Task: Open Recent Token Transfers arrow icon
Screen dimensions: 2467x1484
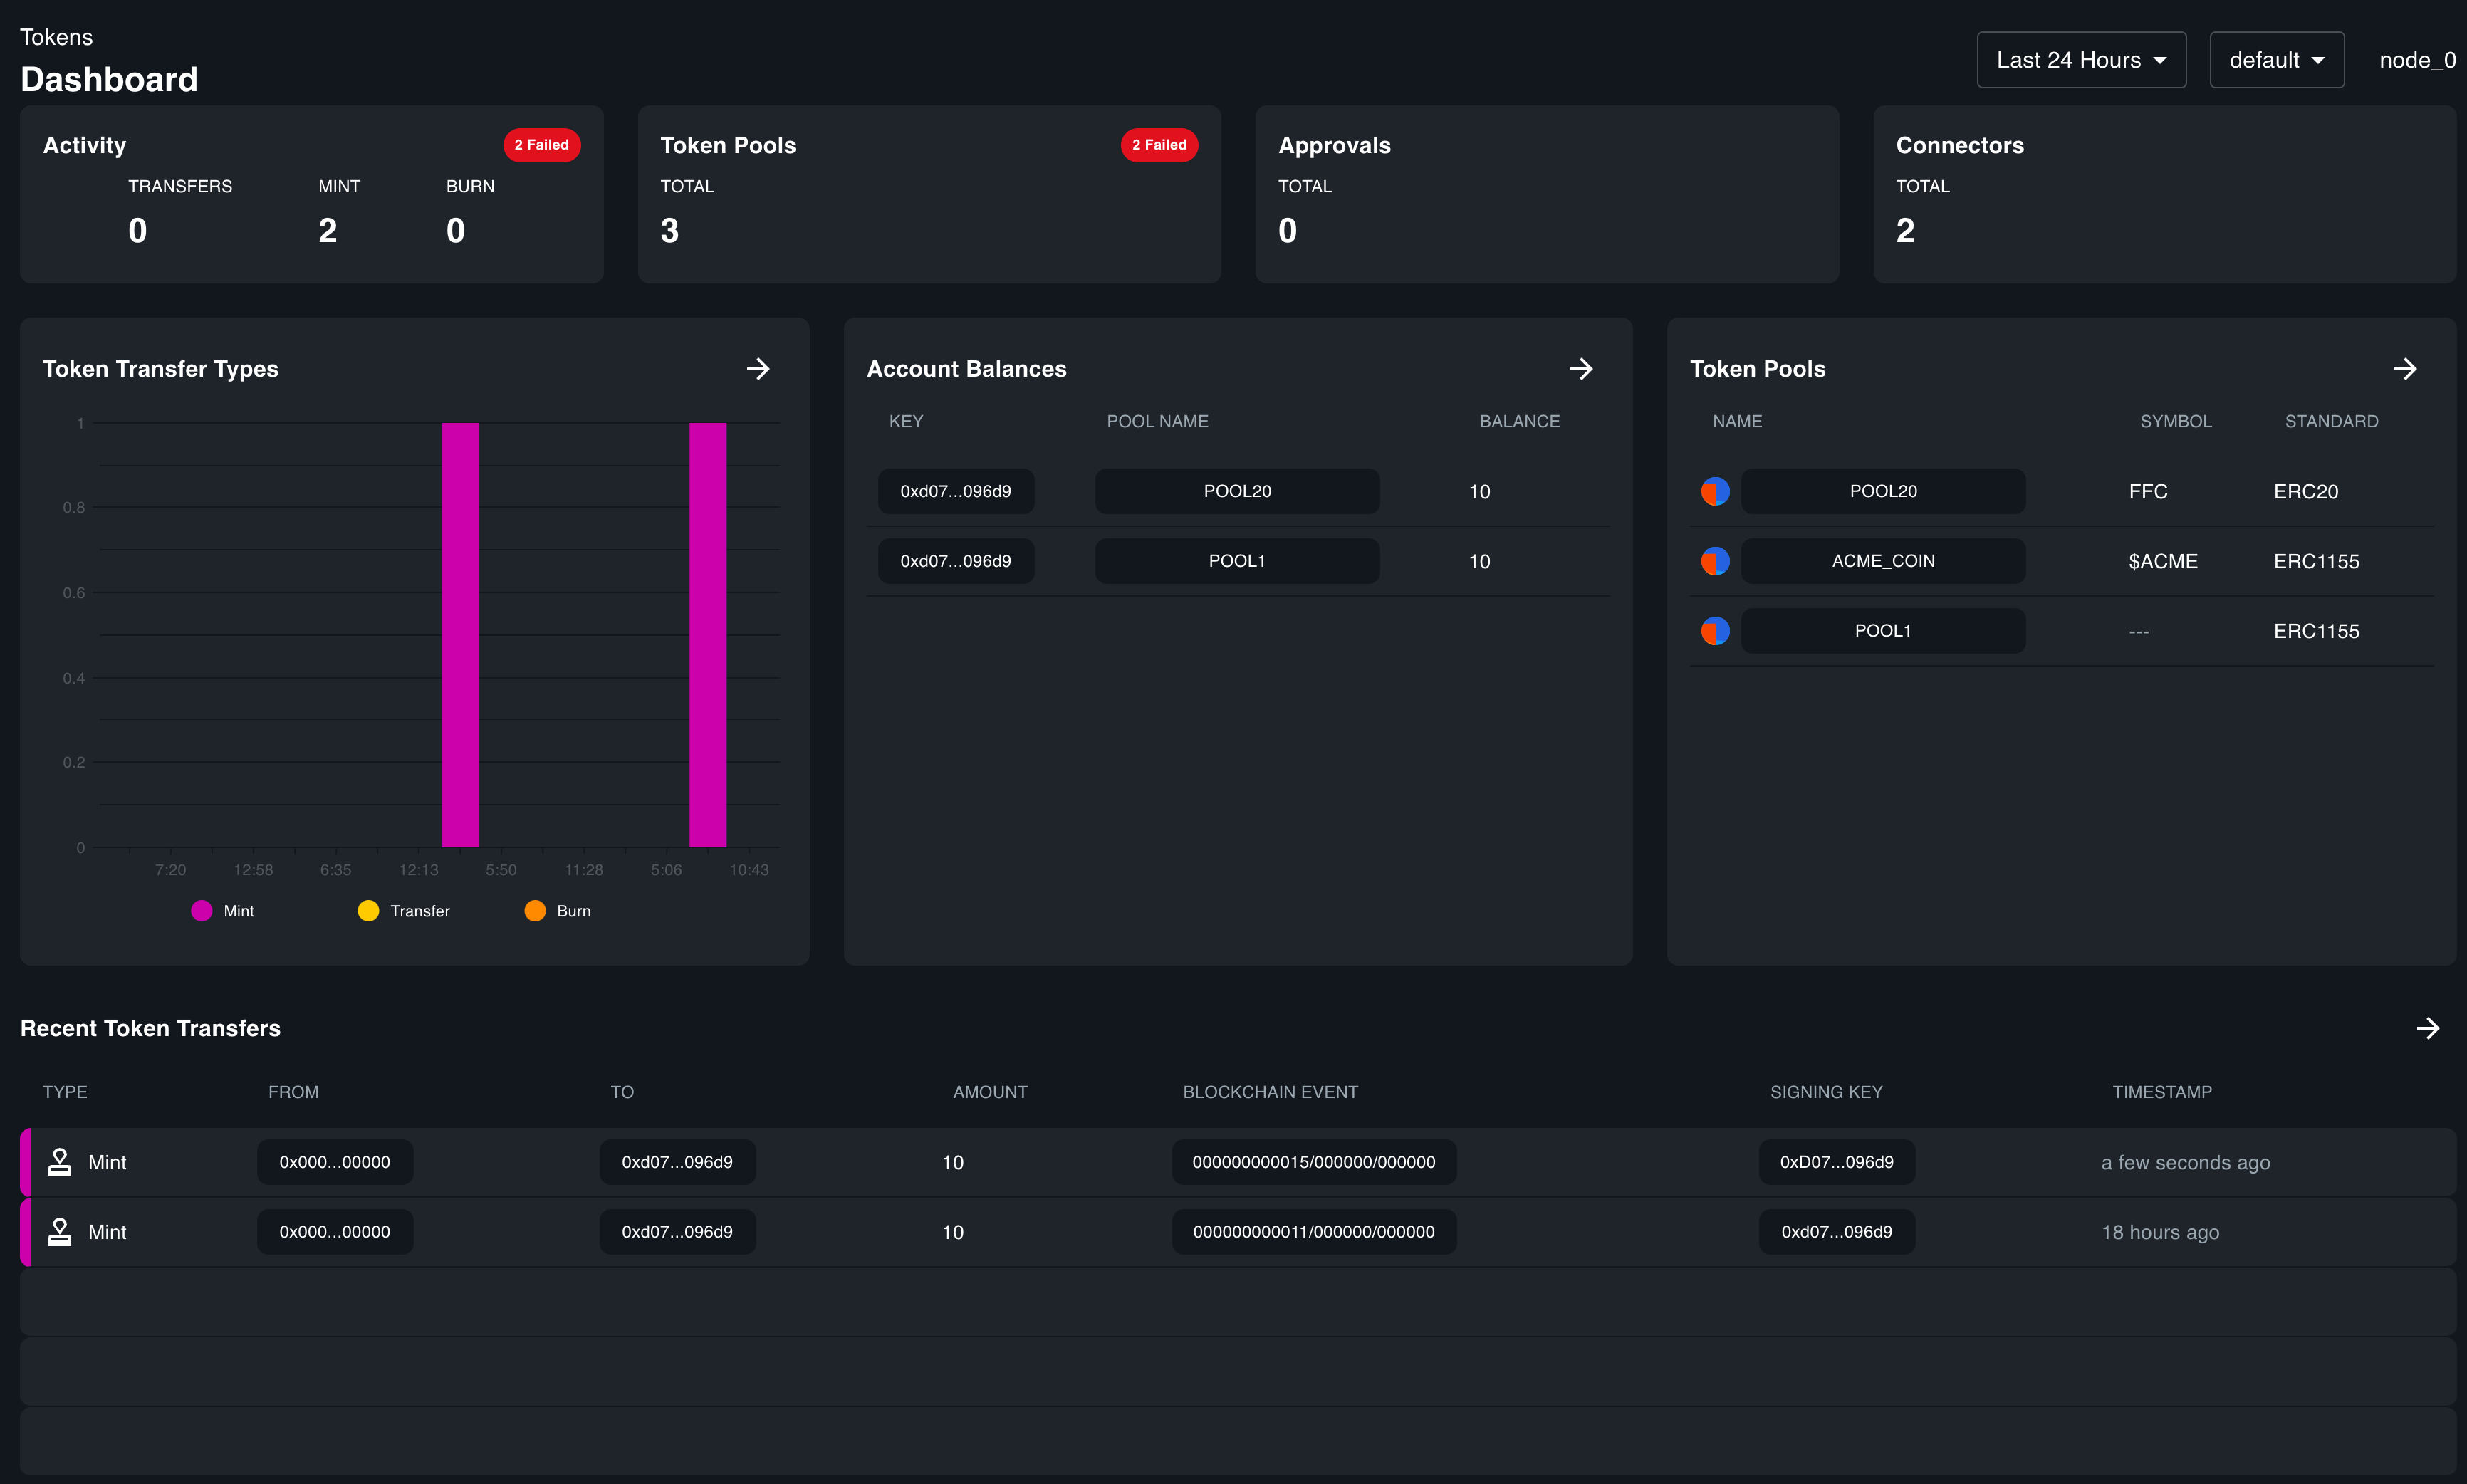Action: pos(2428,1028)
